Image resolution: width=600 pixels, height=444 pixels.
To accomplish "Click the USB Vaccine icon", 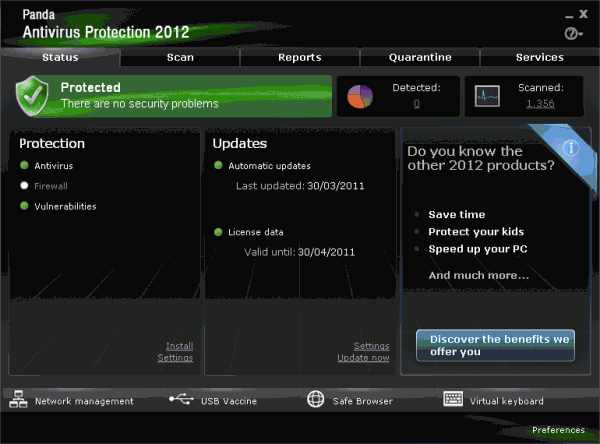I will click(x=181, y=399).
